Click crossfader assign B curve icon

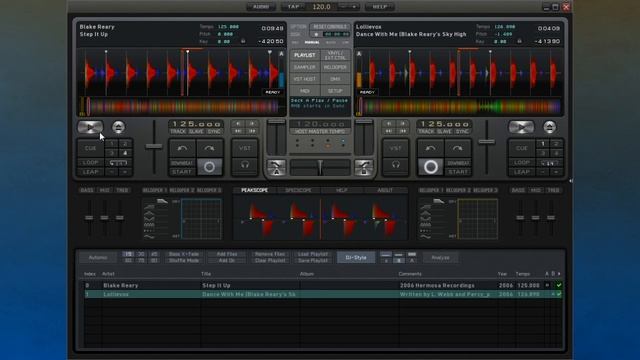click(364, 167)
